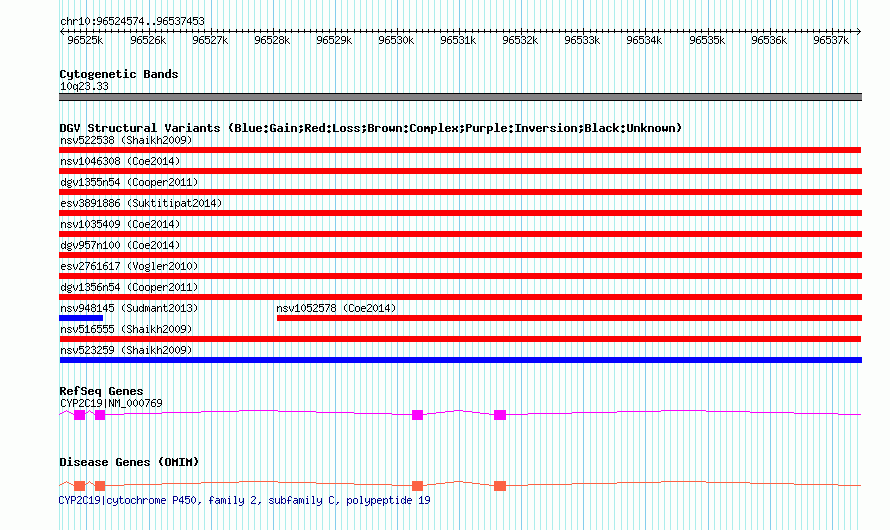Click the red loss bar under nsv516555 (Shaikh2009)

[x=460, y=339]
